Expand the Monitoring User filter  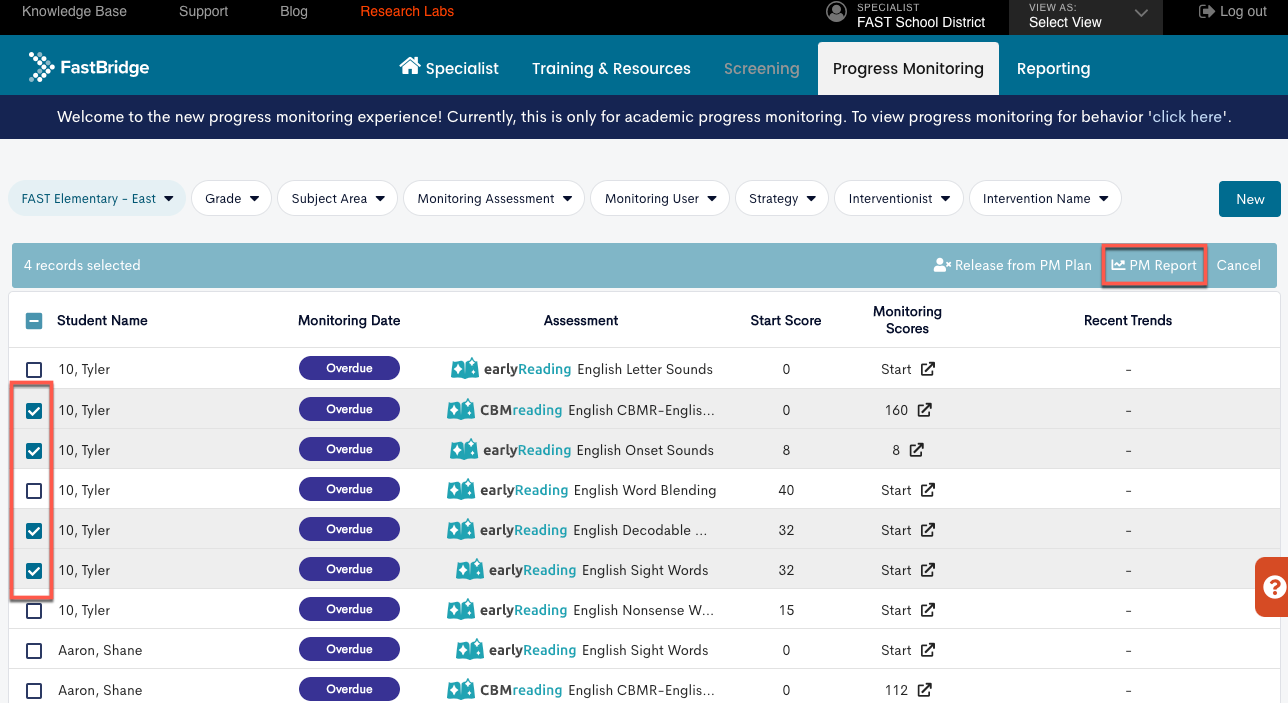coord(660,198)
